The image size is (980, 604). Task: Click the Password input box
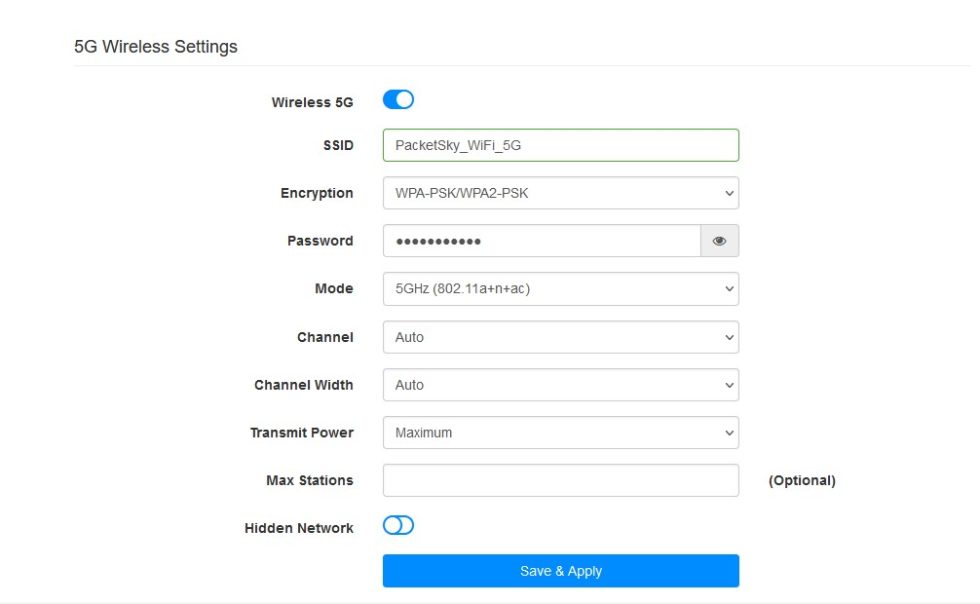point(540,240)
